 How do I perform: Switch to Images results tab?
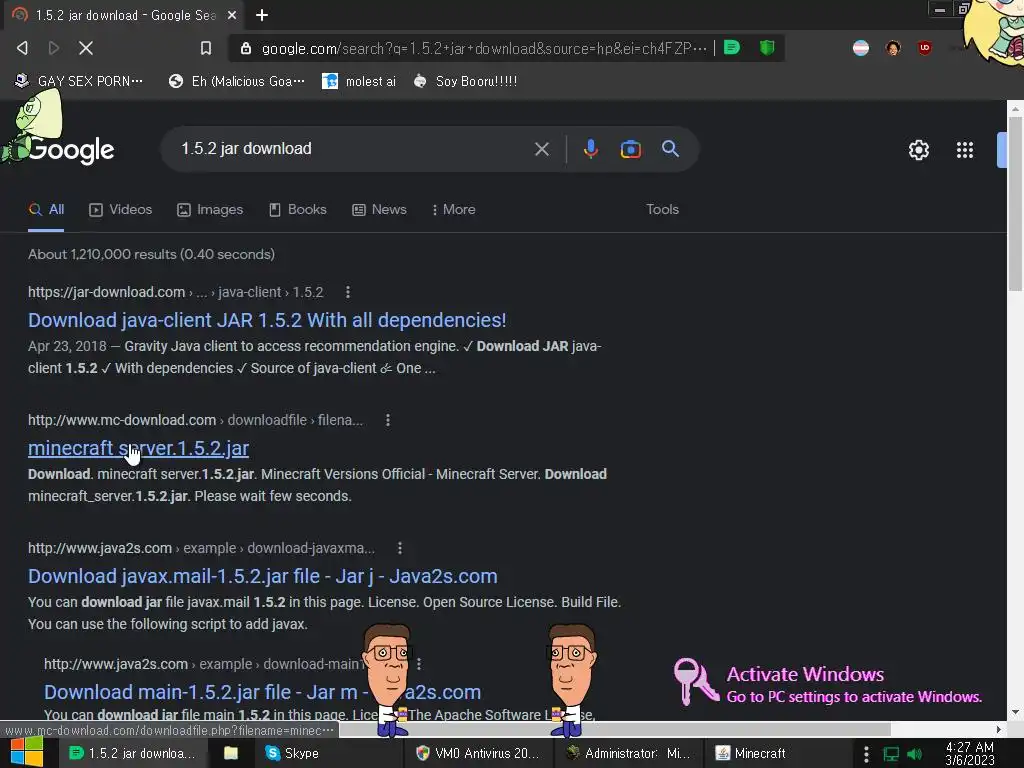point(210,210)
